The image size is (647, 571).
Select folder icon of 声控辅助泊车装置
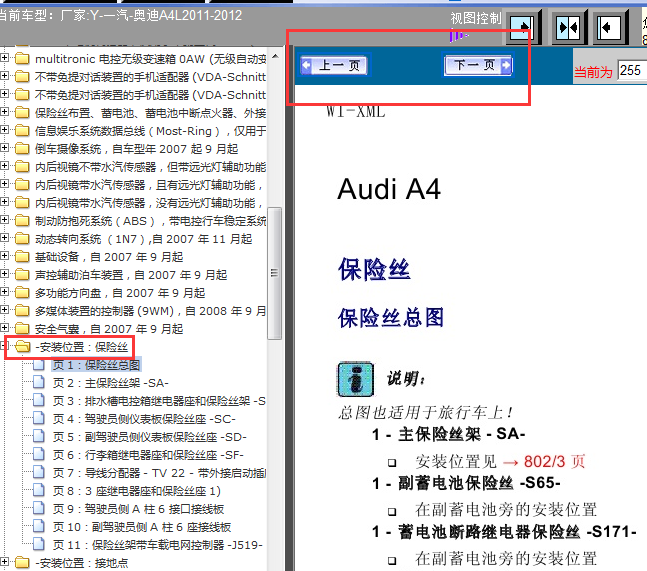coord(22,274)
